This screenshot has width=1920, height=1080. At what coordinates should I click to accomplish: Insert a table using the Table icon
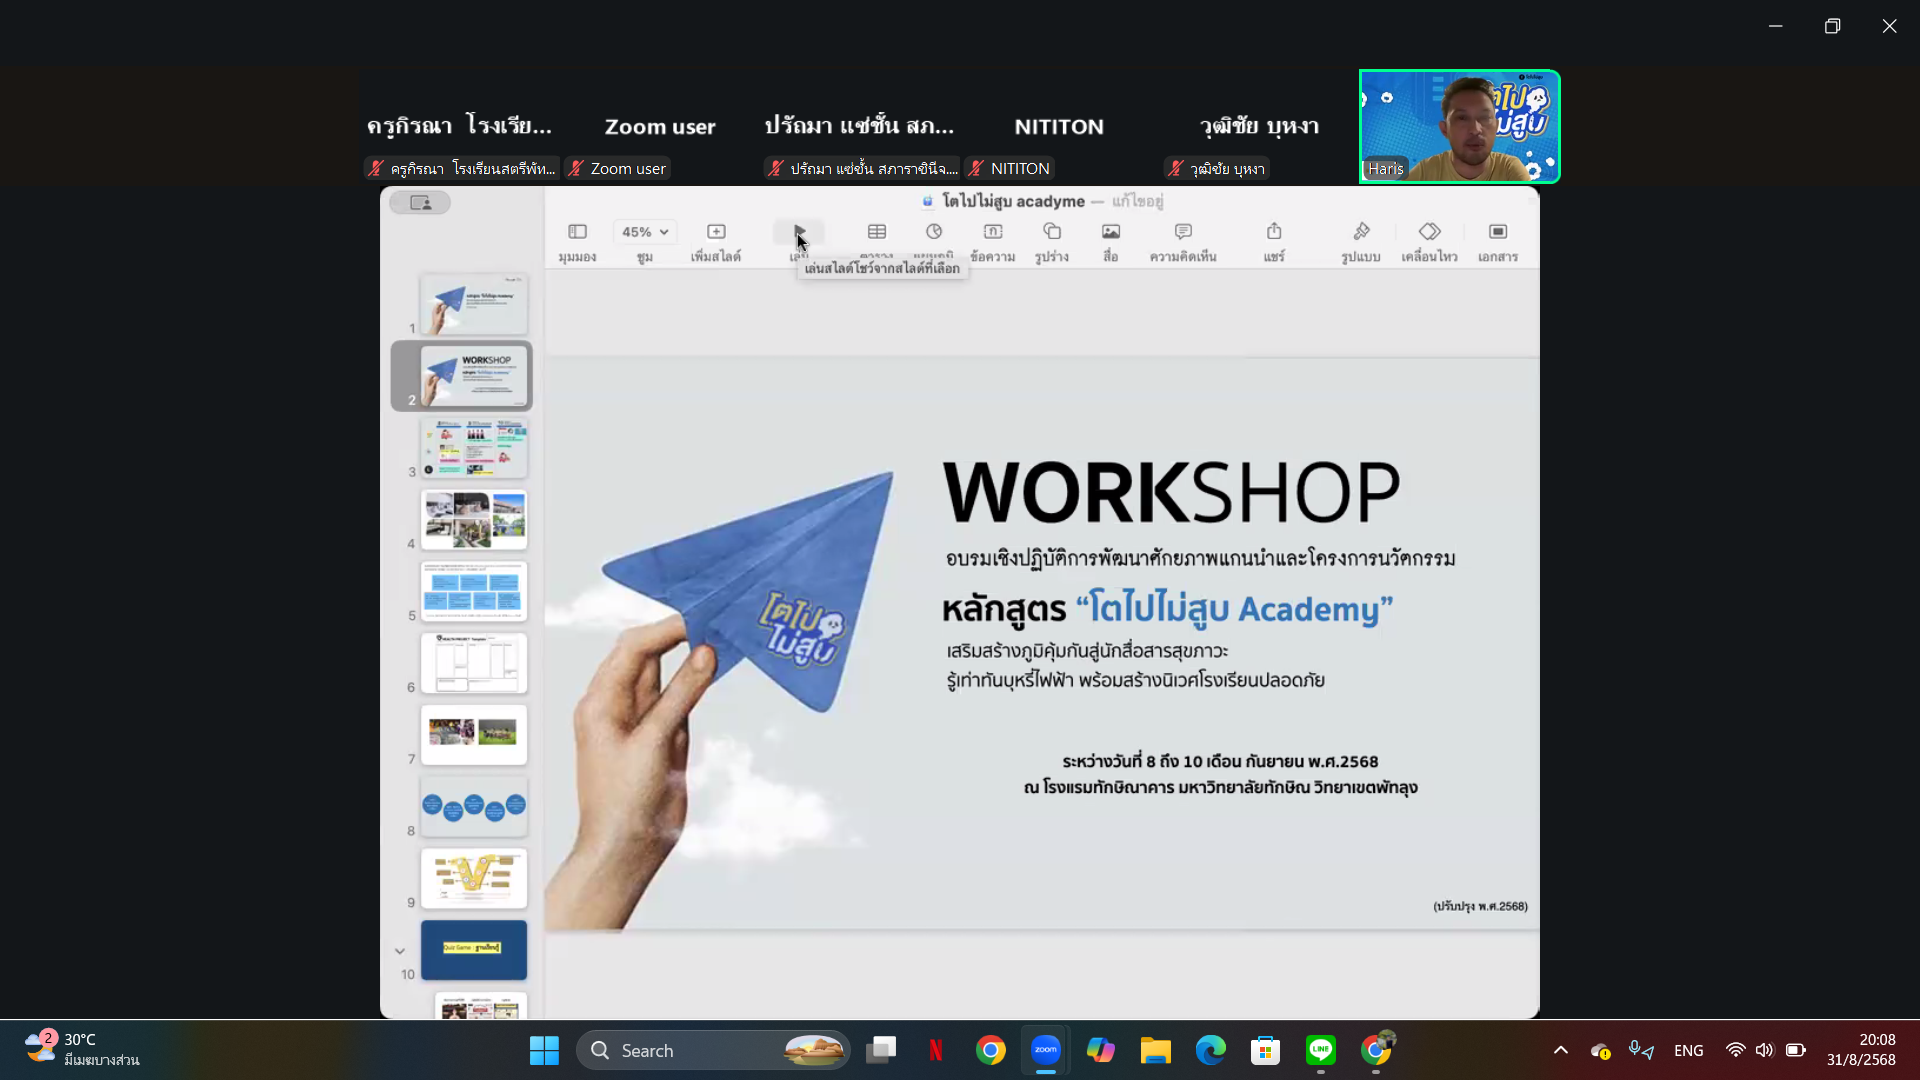[x=877, y=232]
